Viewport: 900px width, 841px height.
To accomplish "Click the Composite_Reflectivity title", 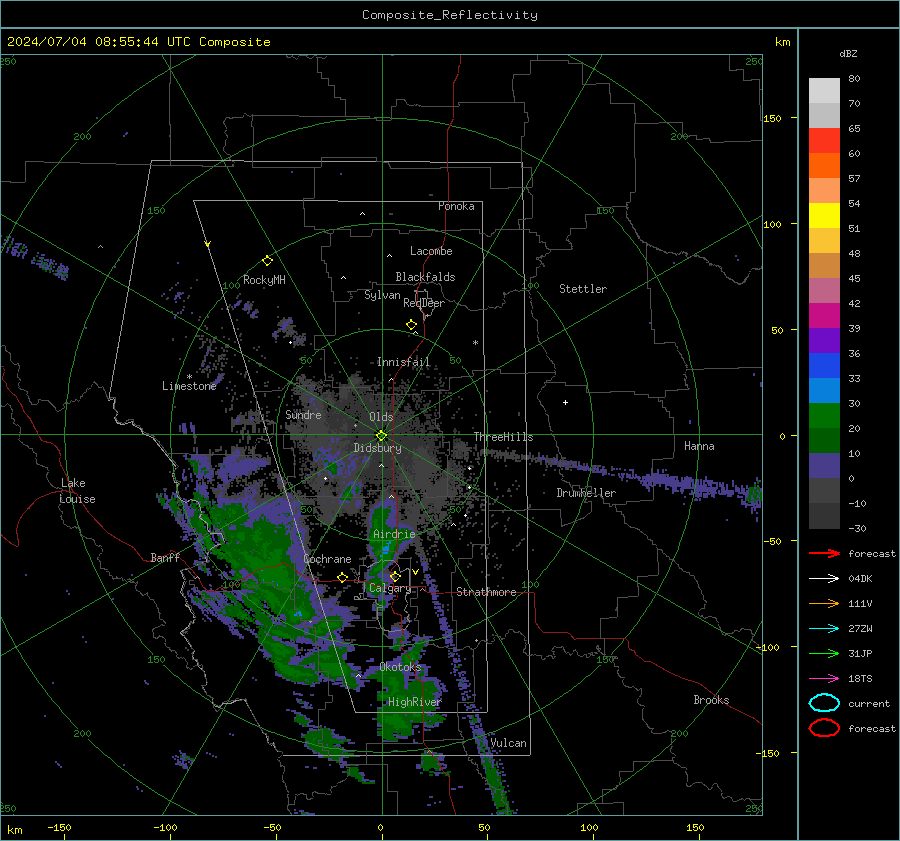I will pos(450,15).
